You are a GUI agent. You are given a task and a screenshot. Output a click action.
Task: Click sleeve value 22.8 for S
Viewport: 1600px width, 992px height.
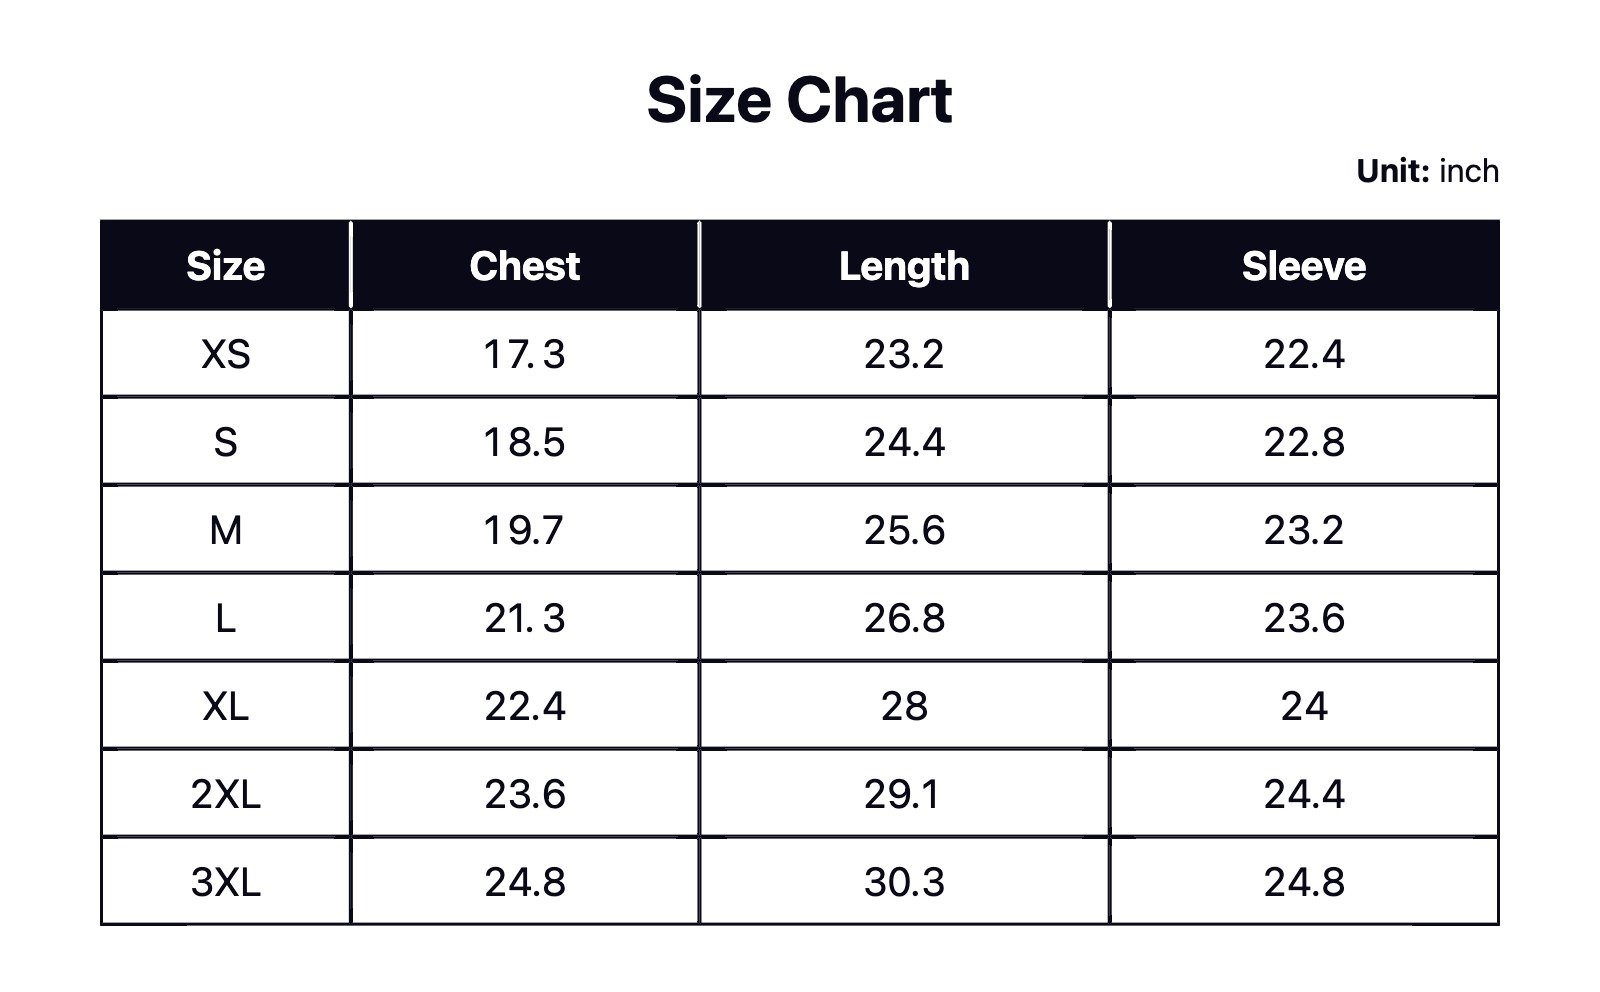(1303, 442)
